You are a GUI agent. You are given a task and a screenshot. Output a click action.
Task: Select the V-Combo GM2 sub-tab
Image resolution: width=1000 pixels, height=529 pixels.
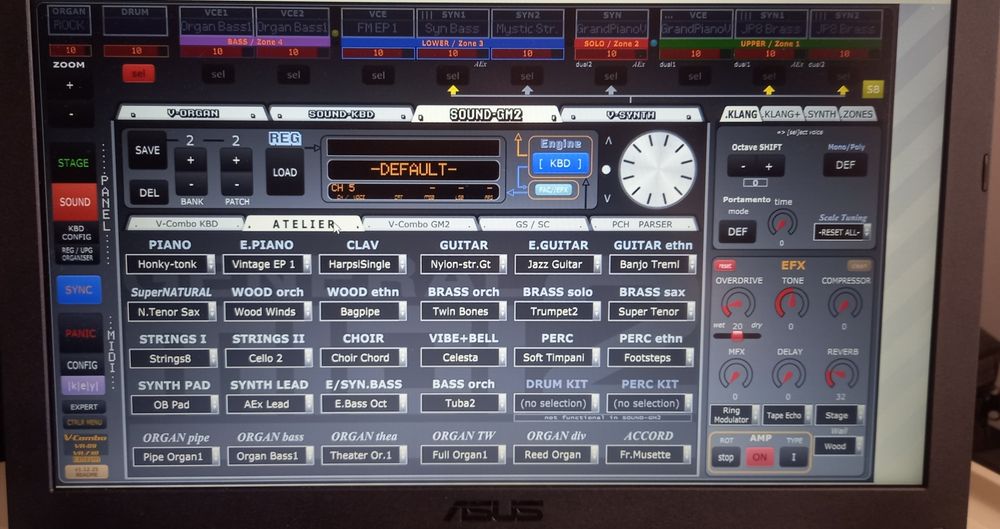tap(420, 224)
